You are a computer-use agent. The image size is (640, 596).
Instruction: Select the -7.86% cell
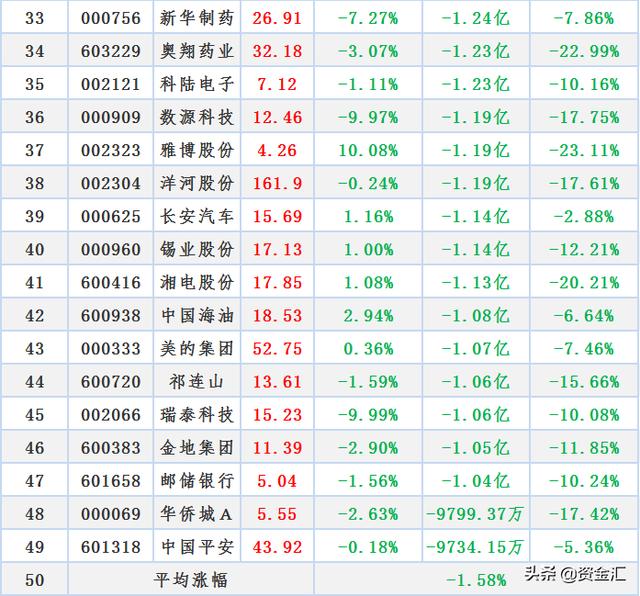[584, 18]
